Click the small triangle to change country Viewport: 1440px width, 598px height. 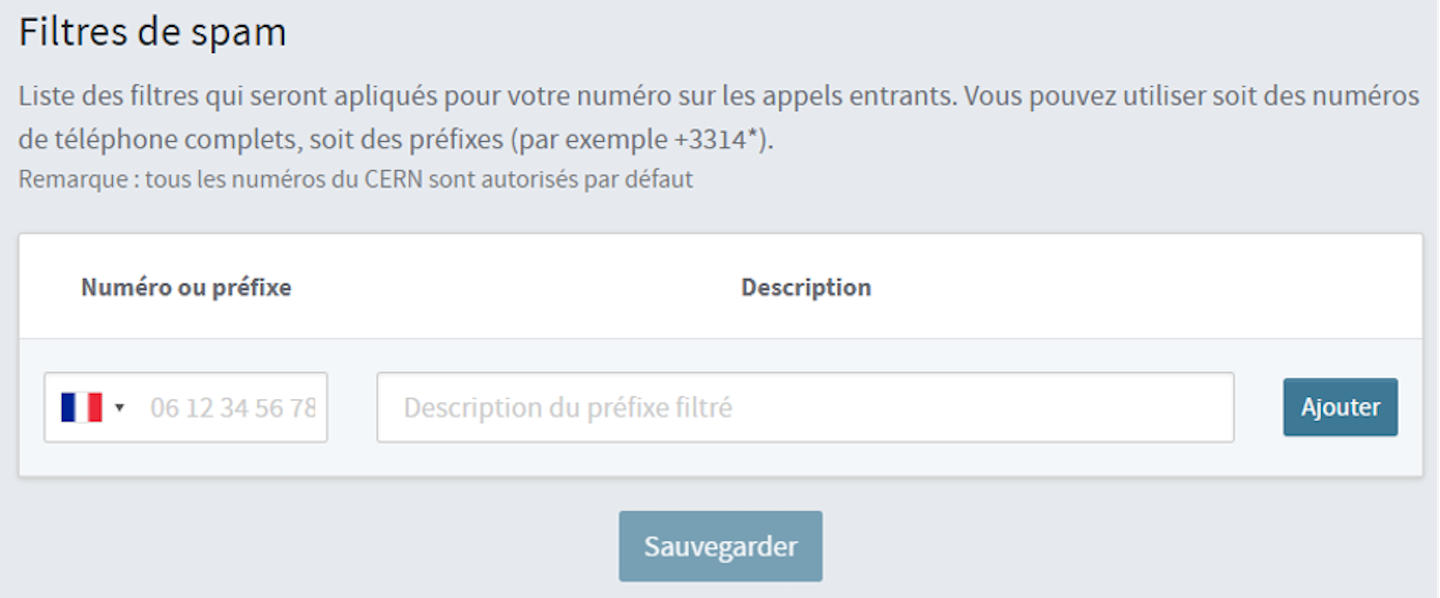(x=120, y=407)
